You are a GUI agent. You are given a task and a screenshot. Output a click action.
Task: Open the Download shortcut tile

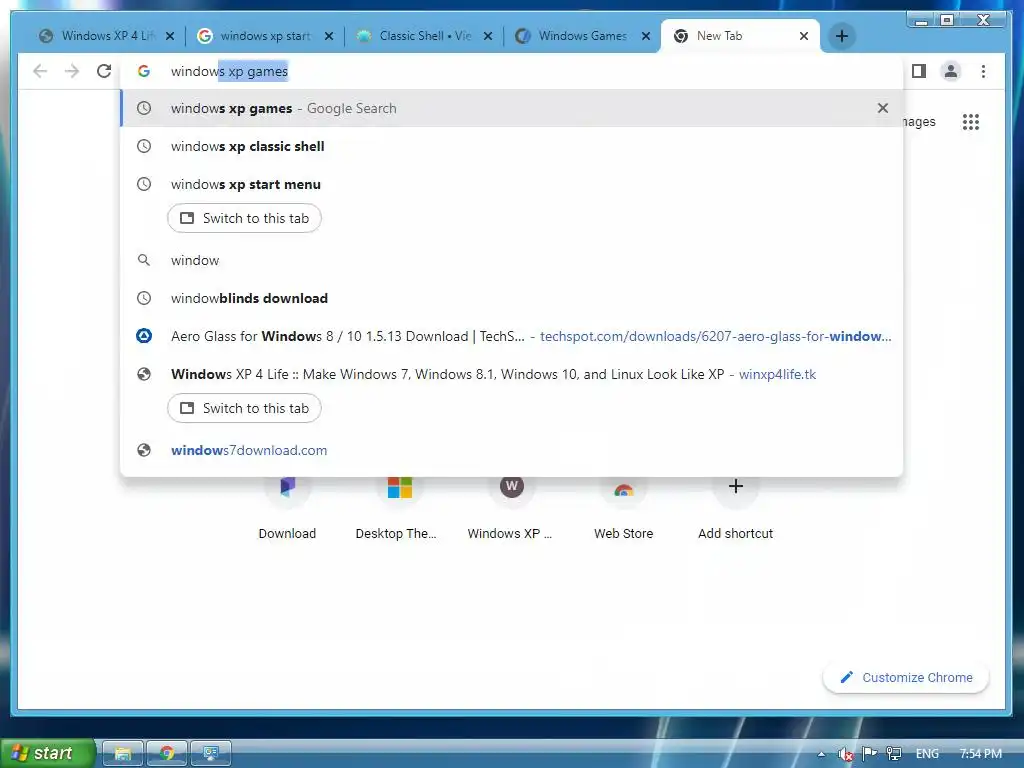tap(287, 509)
